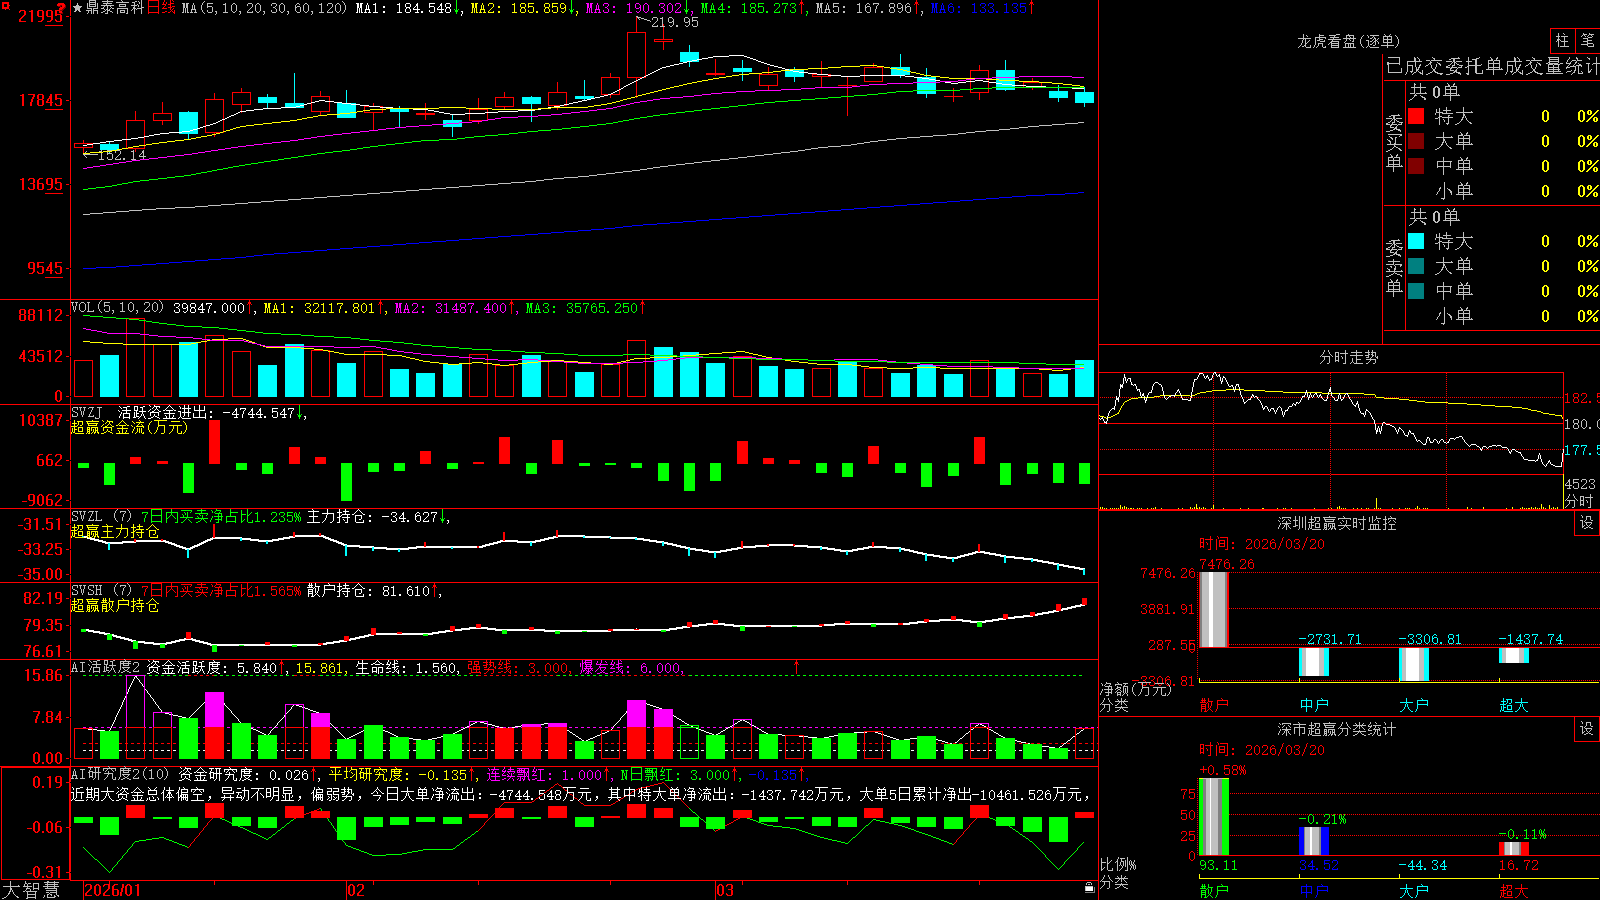1600x900 pixels.
Task: Click the lock icon at chart bottom-right
Action: click(x=1090, y=888)
